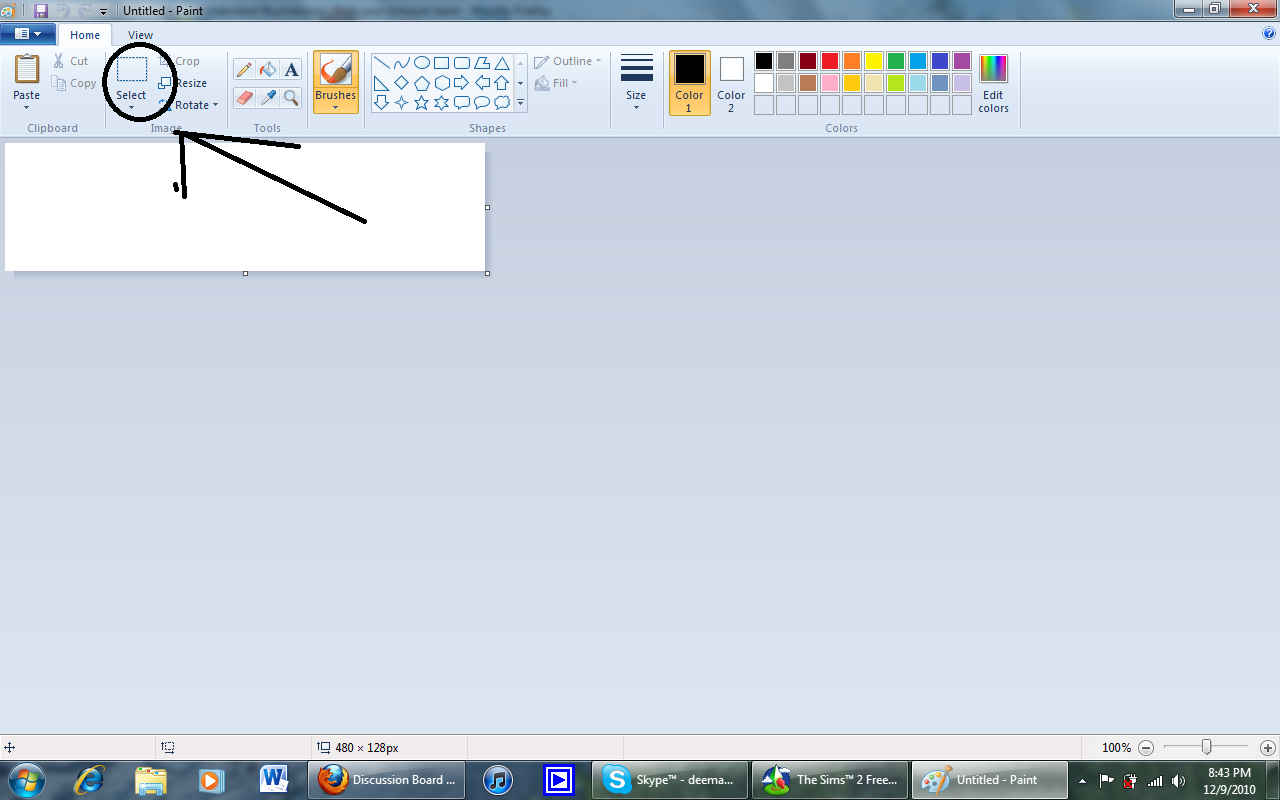Select the Magnifier tool
The height and width of the screenshot is (800, 1280).
tap(290, 99)
